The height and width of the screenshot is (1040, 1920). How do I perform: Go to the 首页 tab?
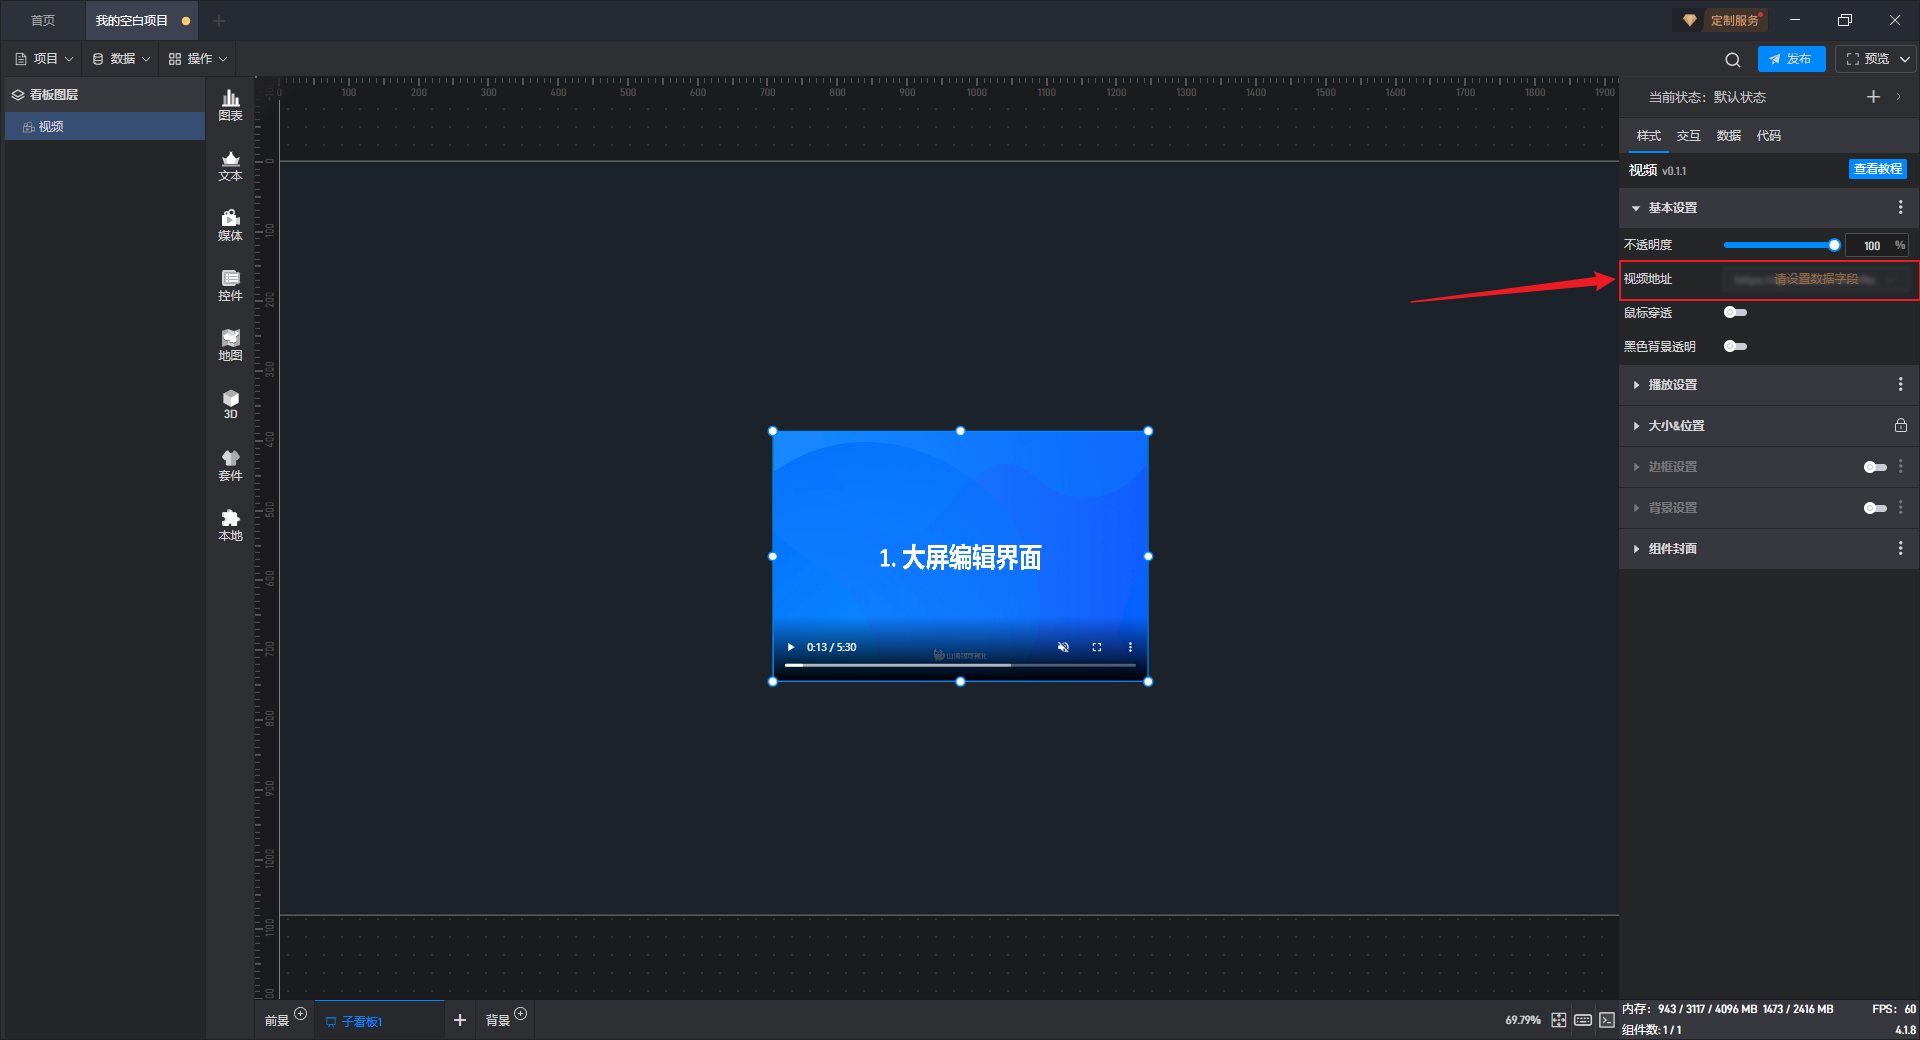click(43, 20)
